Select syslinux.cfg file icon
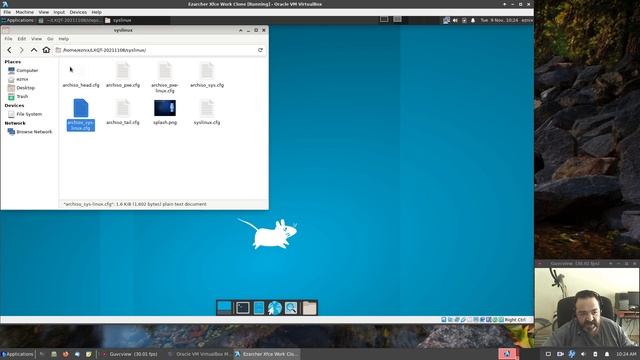 point(207,108)
